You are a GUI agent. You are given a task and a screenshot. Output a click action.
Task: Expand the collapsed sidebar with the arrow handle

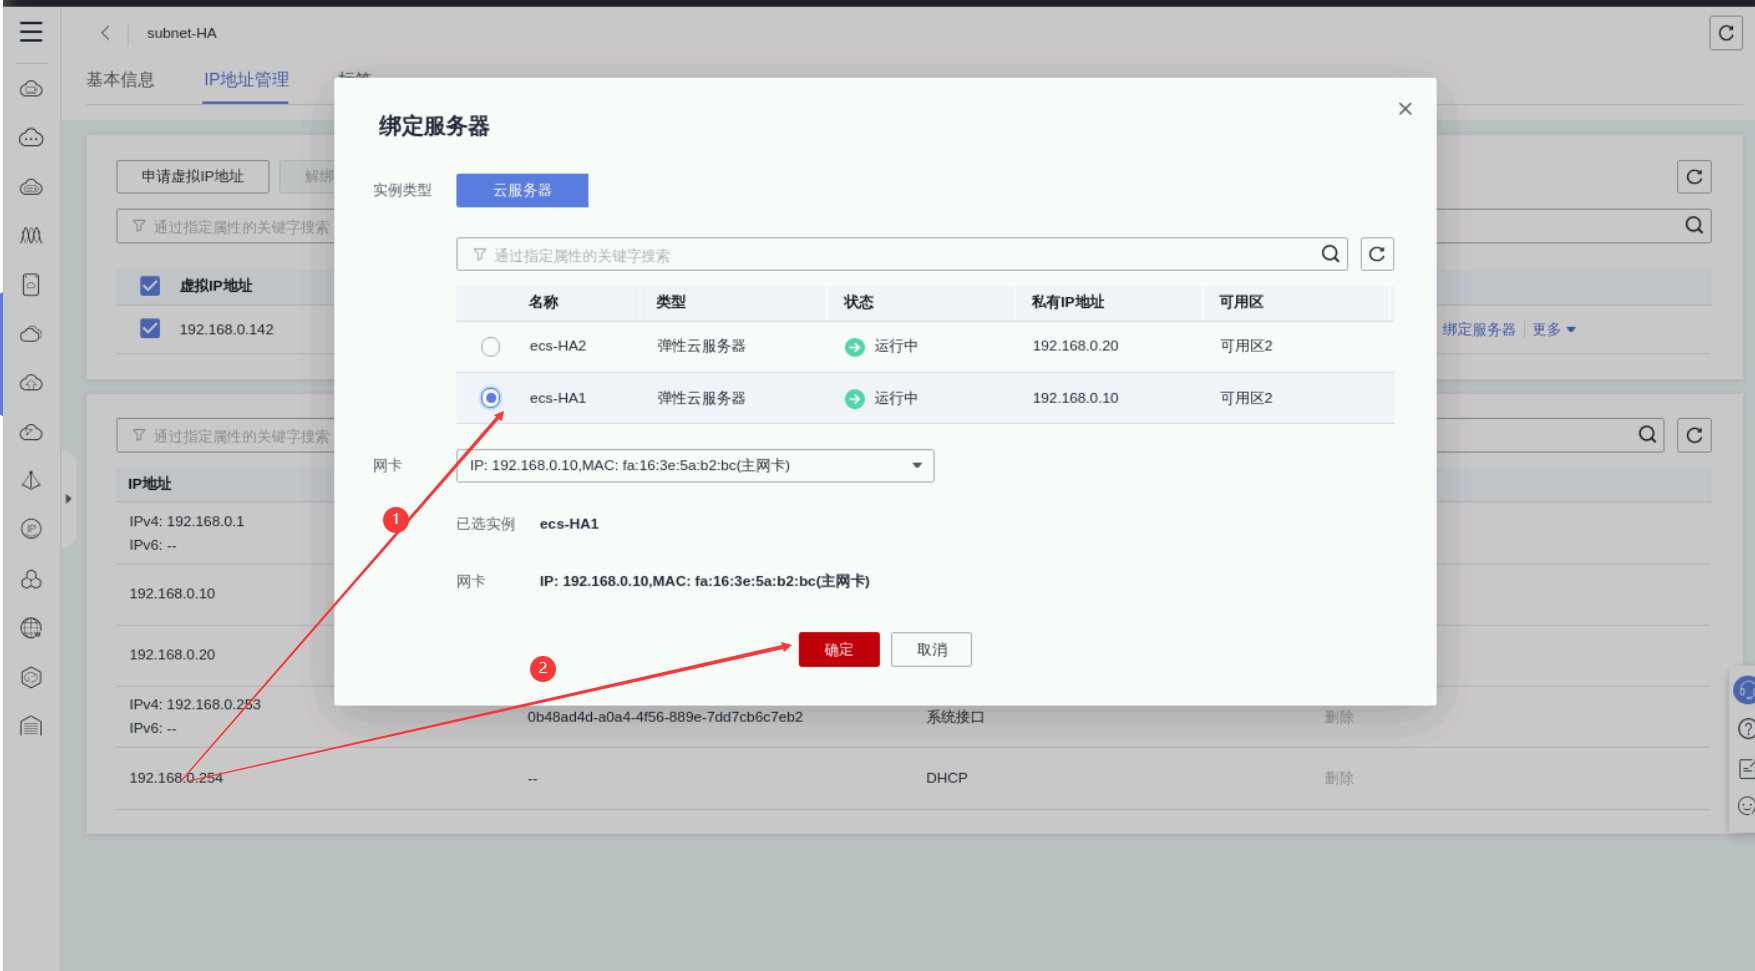[x=68, y=498]
